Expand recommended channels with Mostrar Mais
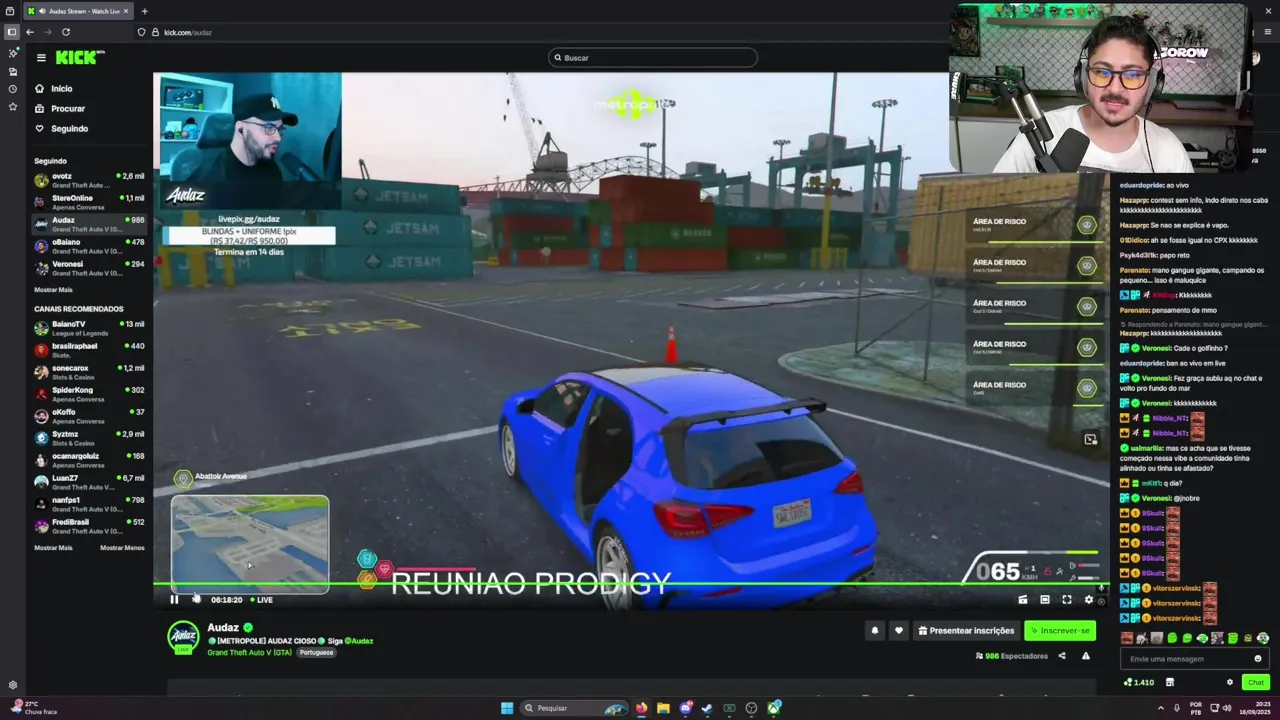 click(x=53, y=548)
